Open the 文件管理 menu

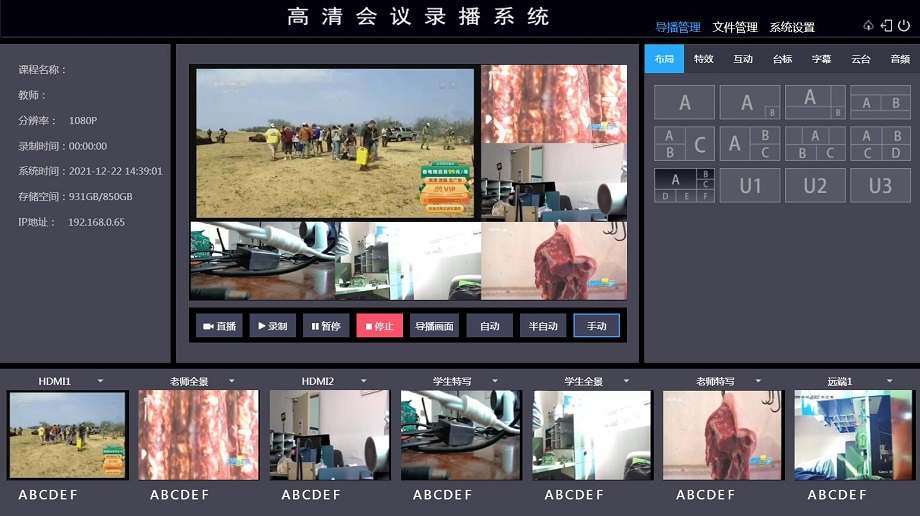734,27
